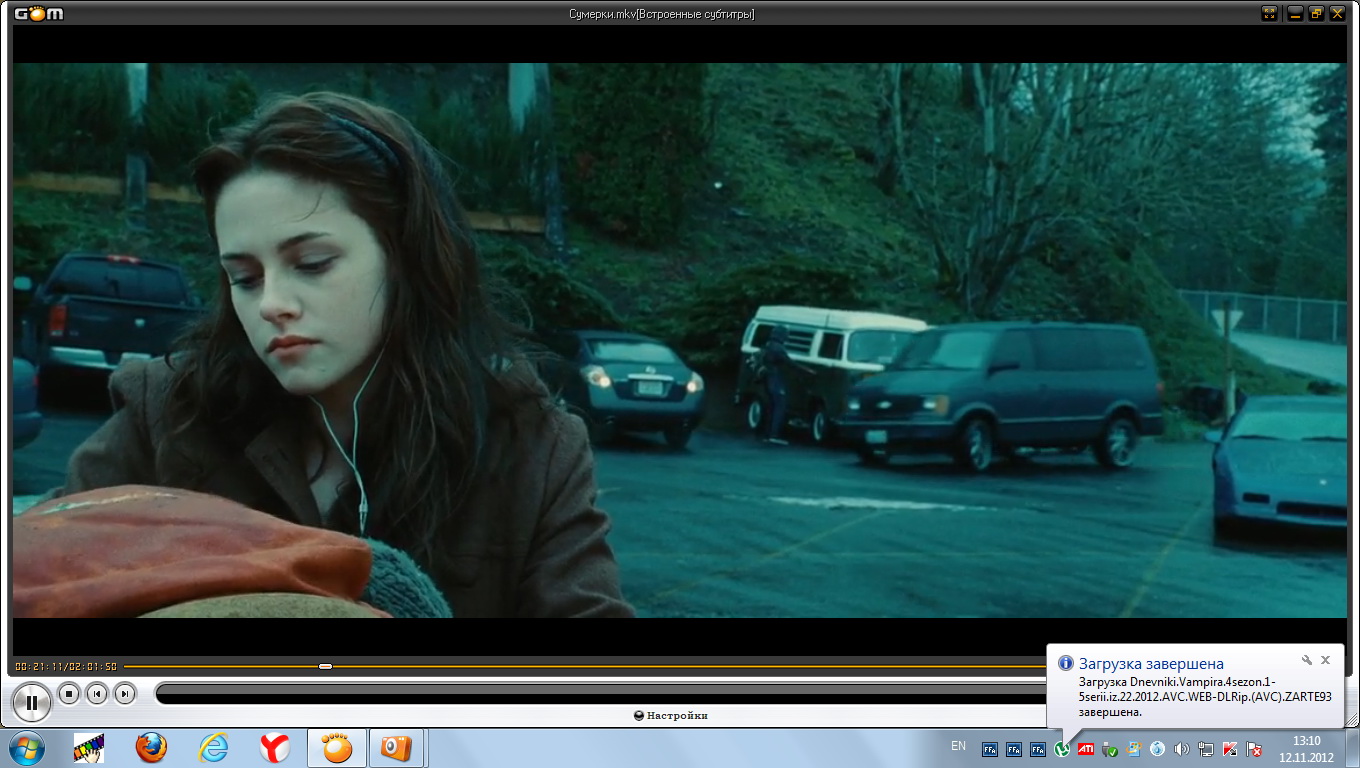Open the EN input language selector
Screen dimensions: 1360x768
pos(958,746)
